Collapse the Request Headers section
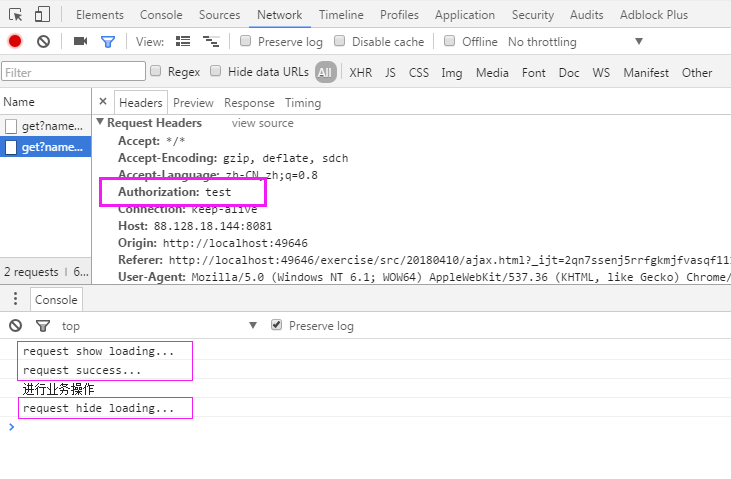 point(100,122)
